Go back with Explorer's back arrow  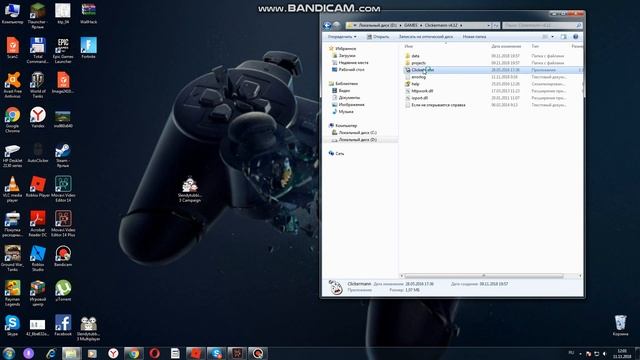pos(327,25)
